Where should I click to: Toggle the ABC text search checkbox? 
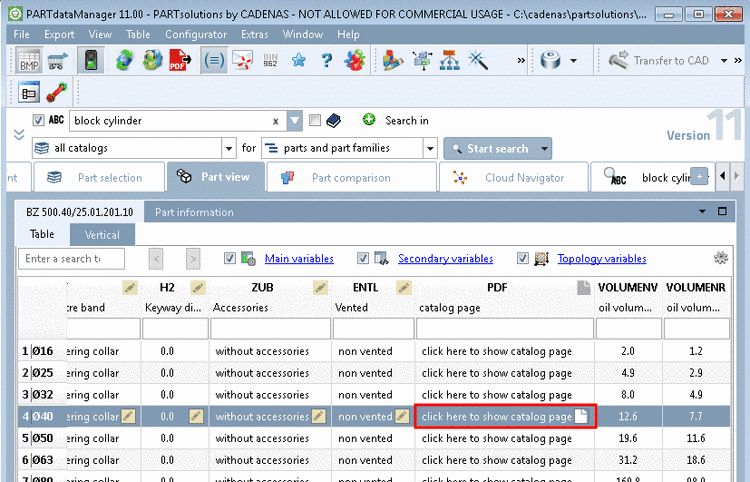click(x=38, y=120)
